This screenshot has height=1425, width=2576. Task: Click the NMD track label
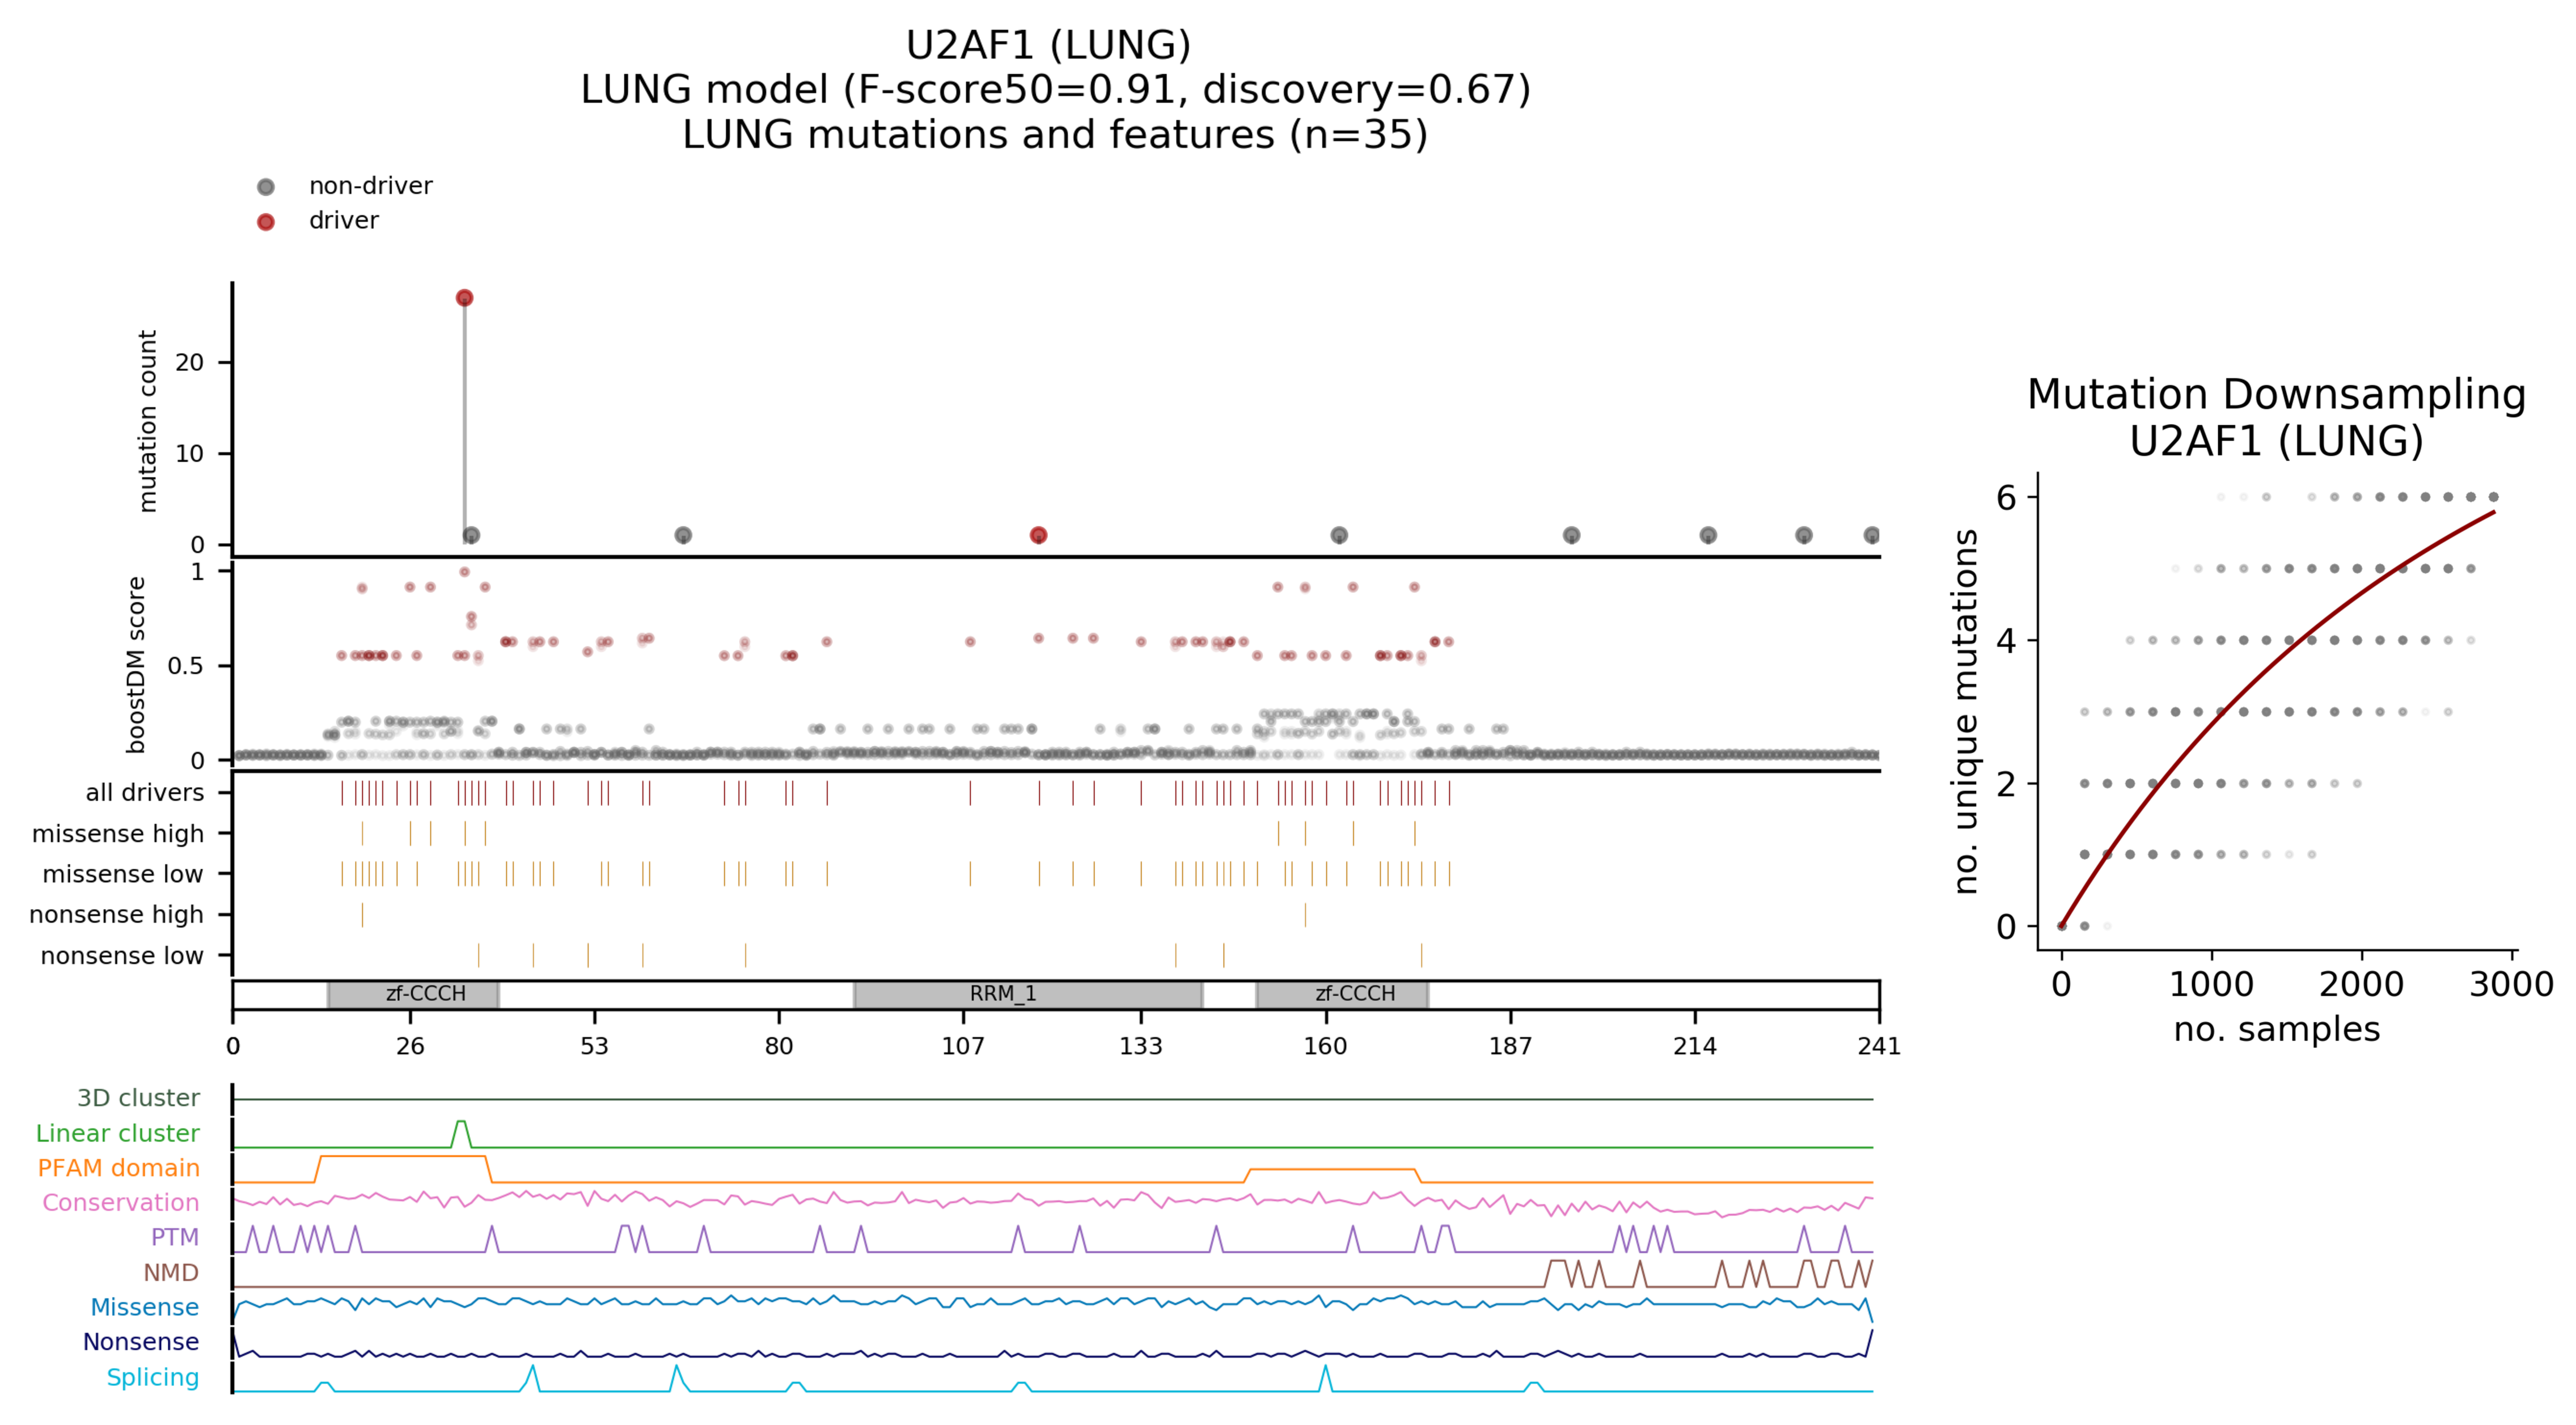click(x=171, y=1272)
